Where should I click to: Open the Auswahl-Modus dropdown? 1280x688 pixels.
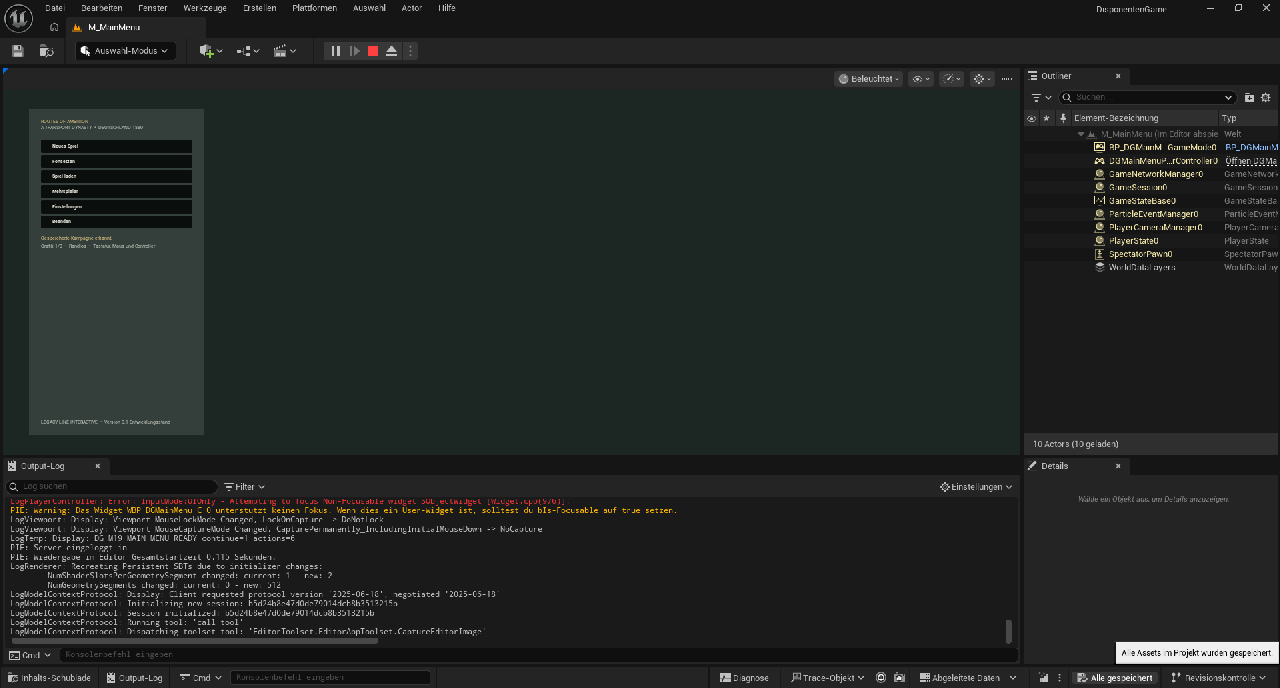pos(127,51)
